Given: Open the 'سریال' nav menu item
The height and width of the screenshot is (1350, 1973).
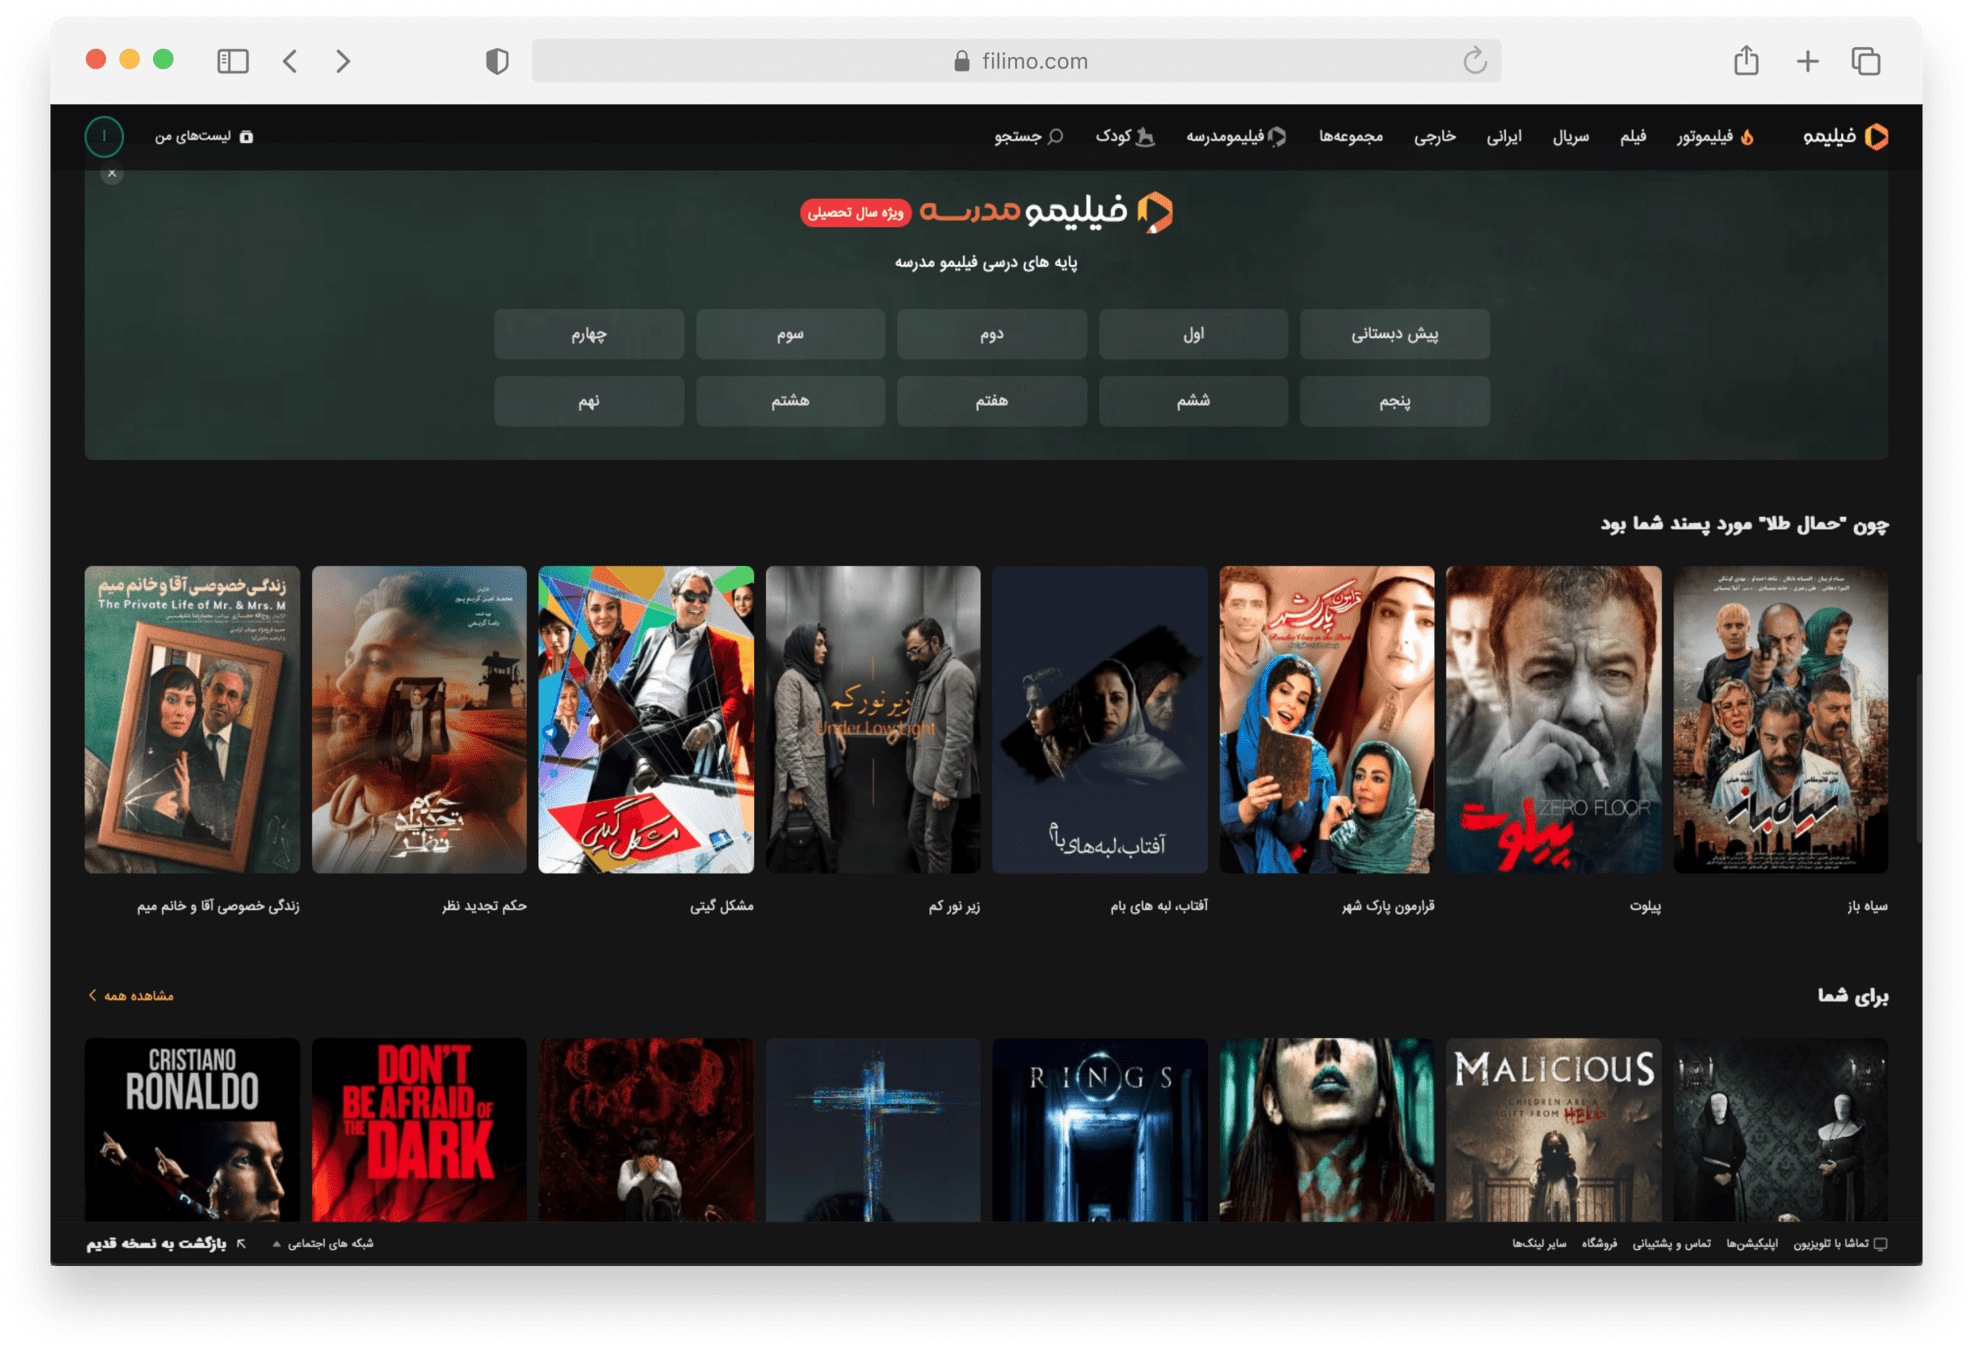Looking at the screenshot, I should pos(1570,137).
